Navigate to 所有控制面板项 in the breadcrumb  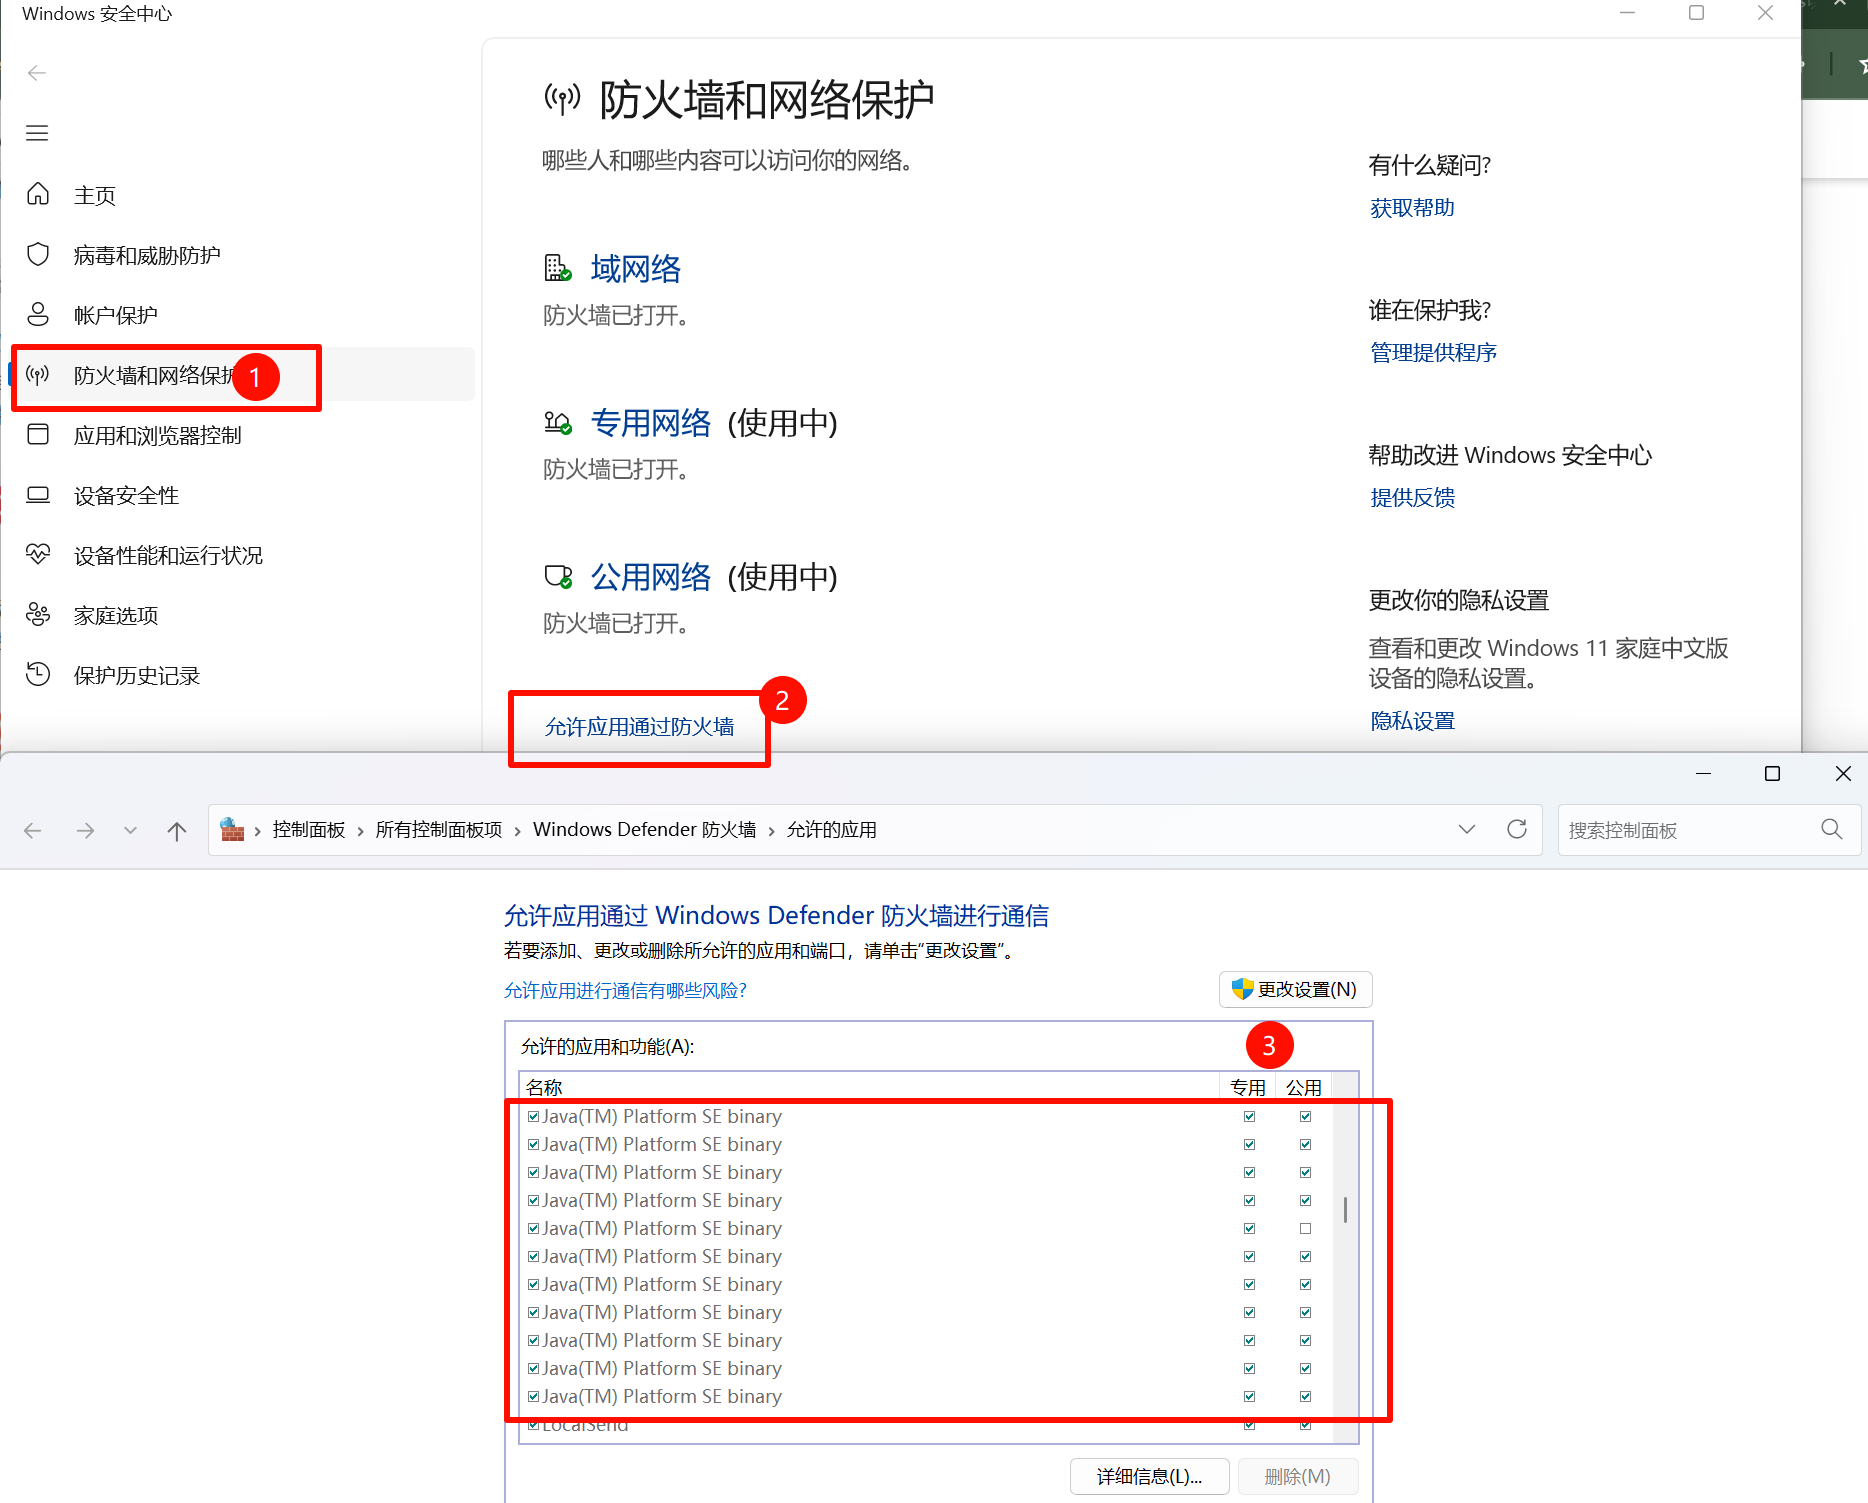(x=438, y=829)
